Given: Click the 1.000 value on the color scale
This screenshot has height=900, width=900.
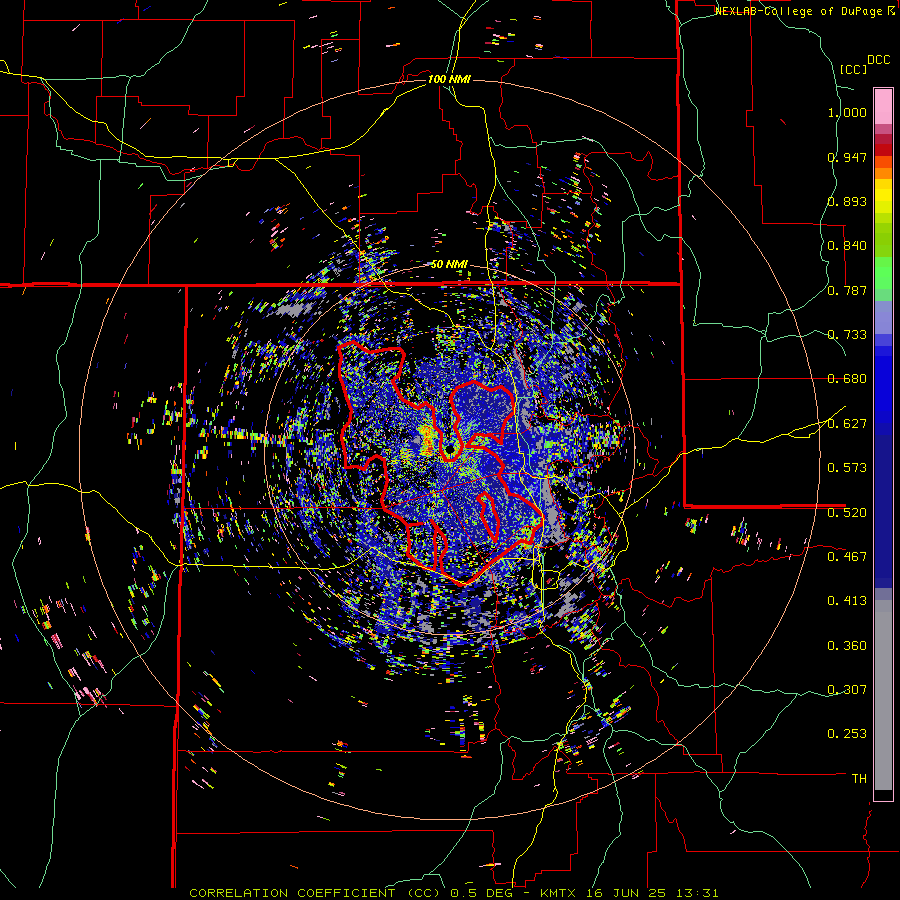Looking at the screenshot, I should (x=847, y=112).
